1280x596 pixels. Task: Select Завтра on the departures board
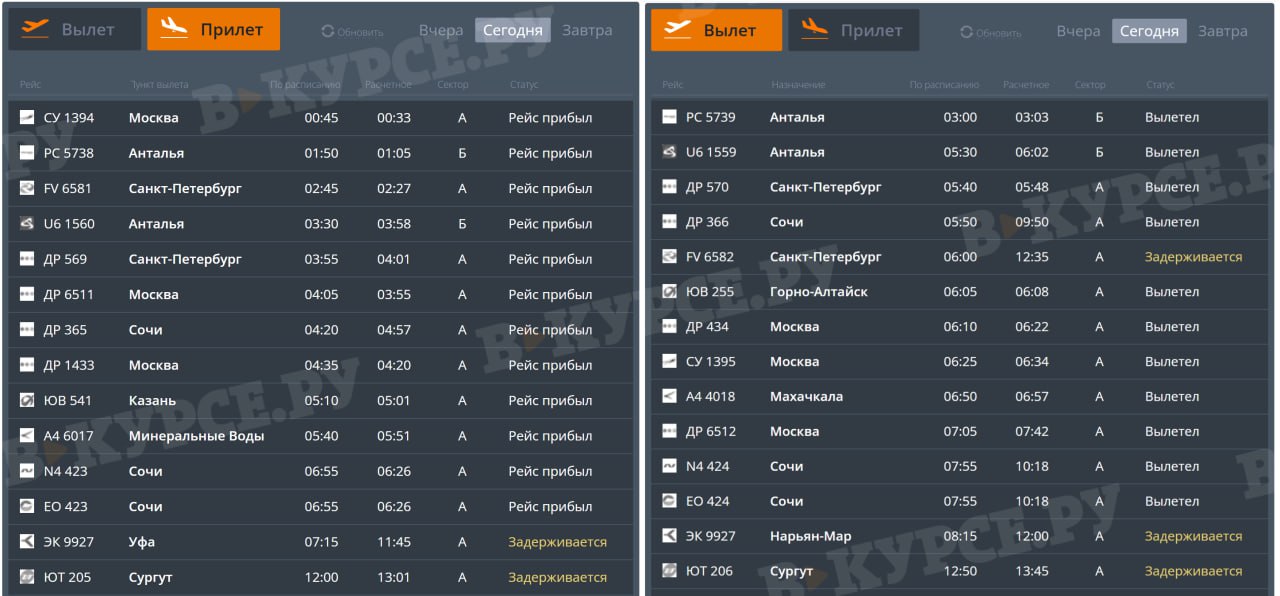coord(1222,31)
